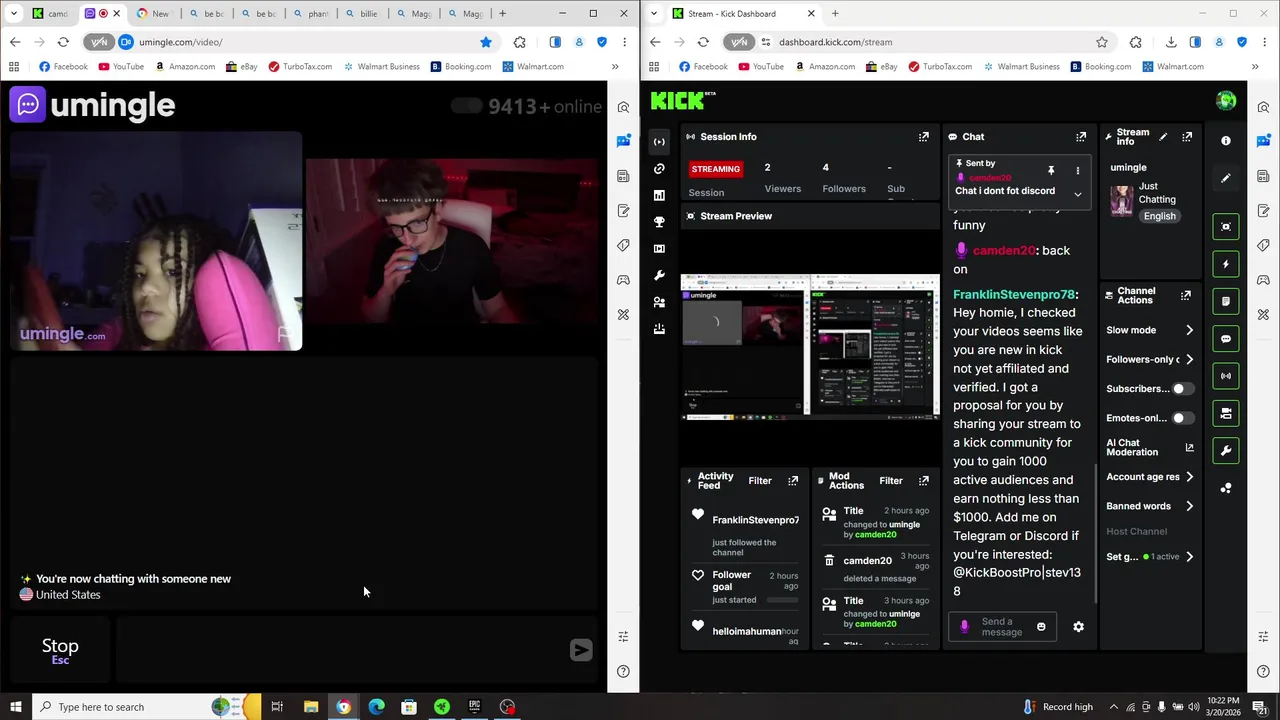Switch to the umingle browser tab
The height and width of the screenshot is (720, 1280).
click(101, 14)
